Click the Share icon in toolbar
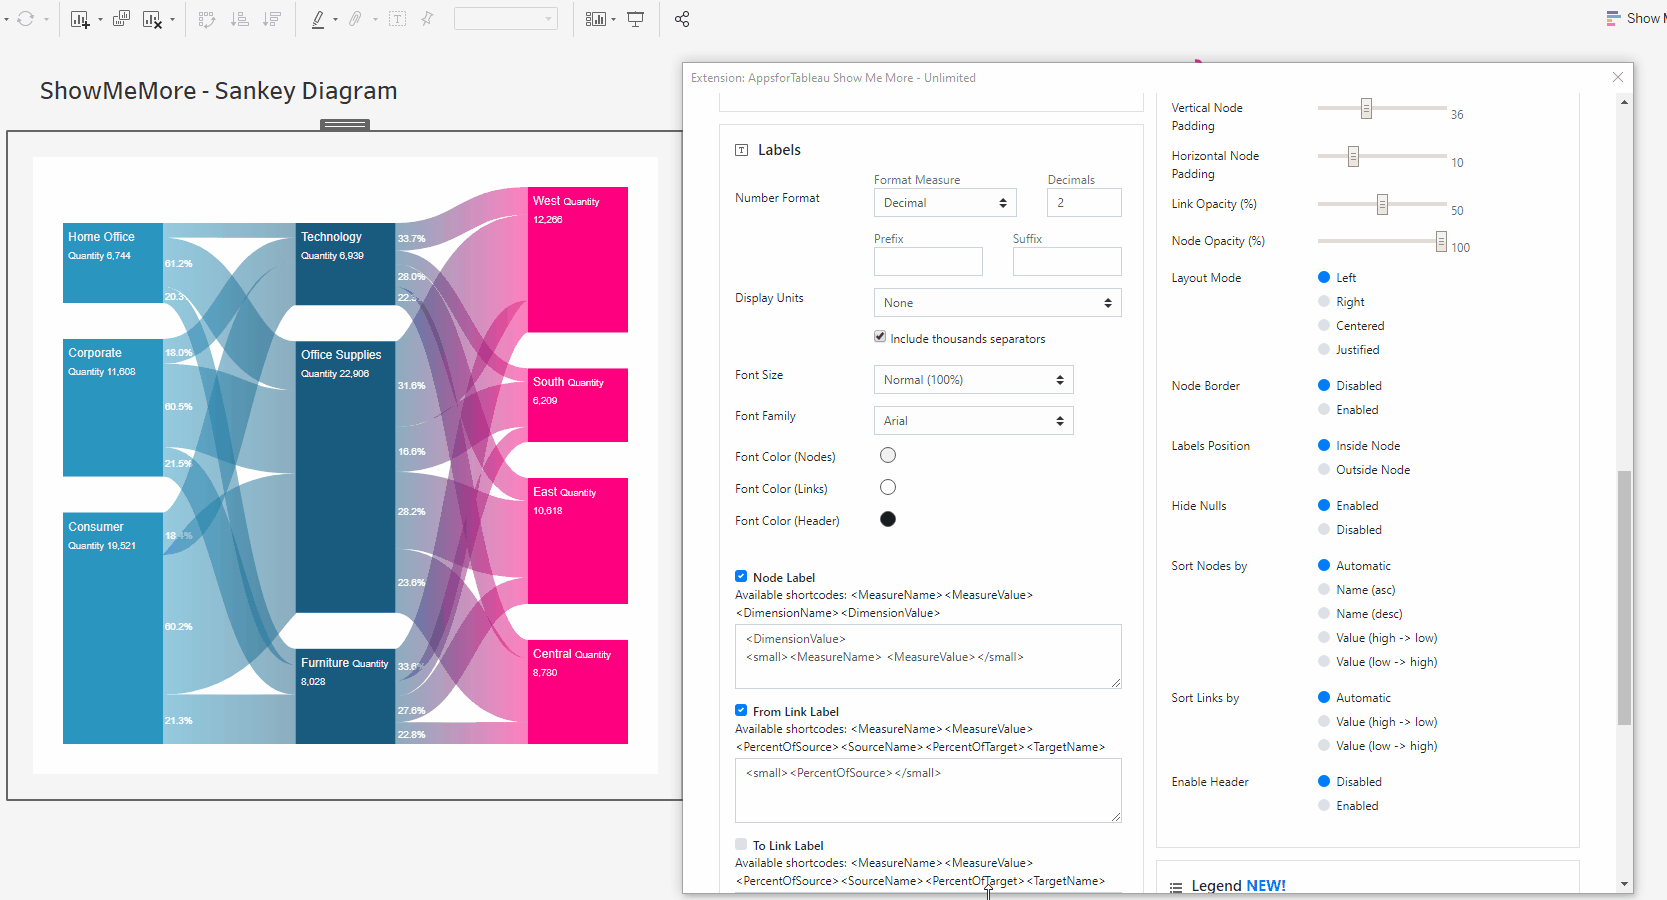The width and height of the screenshot is (1667, 900). point(682,19)
